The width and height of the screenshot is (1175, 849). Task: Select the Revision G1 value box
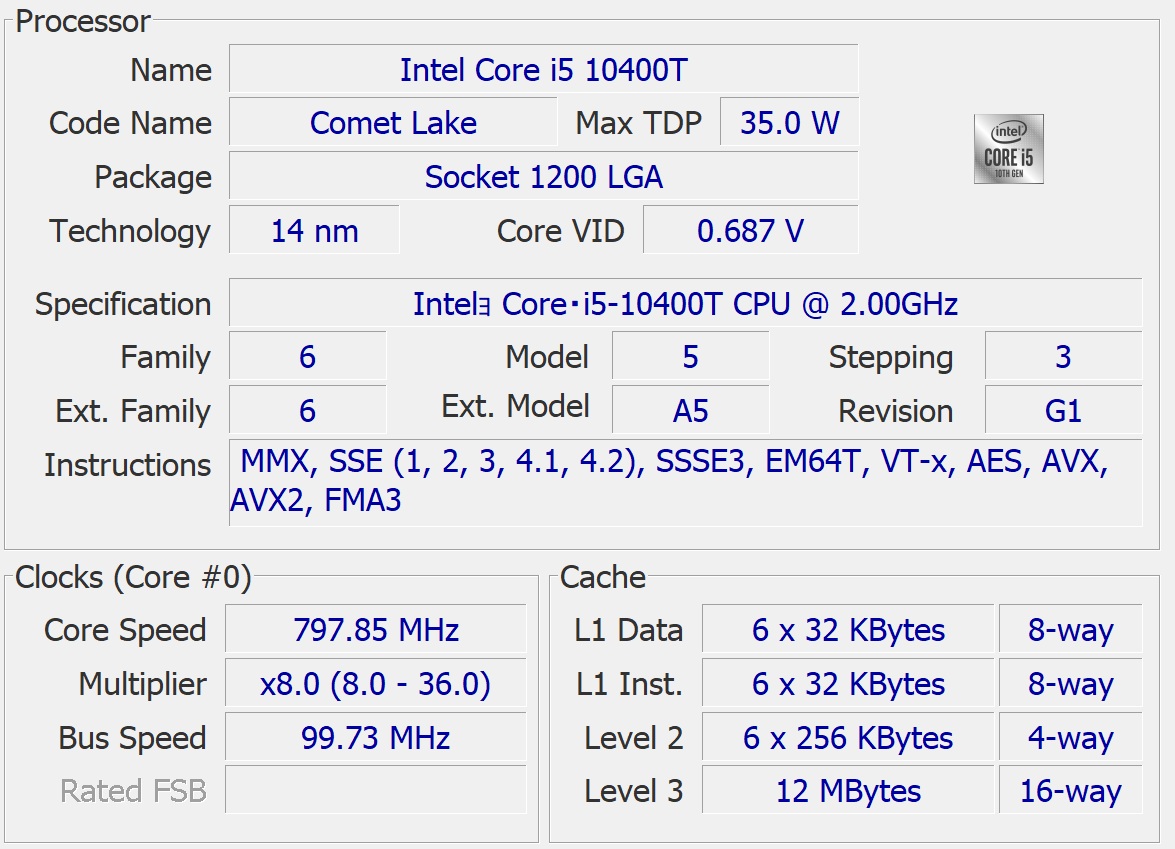click(x=1063, y=411)
